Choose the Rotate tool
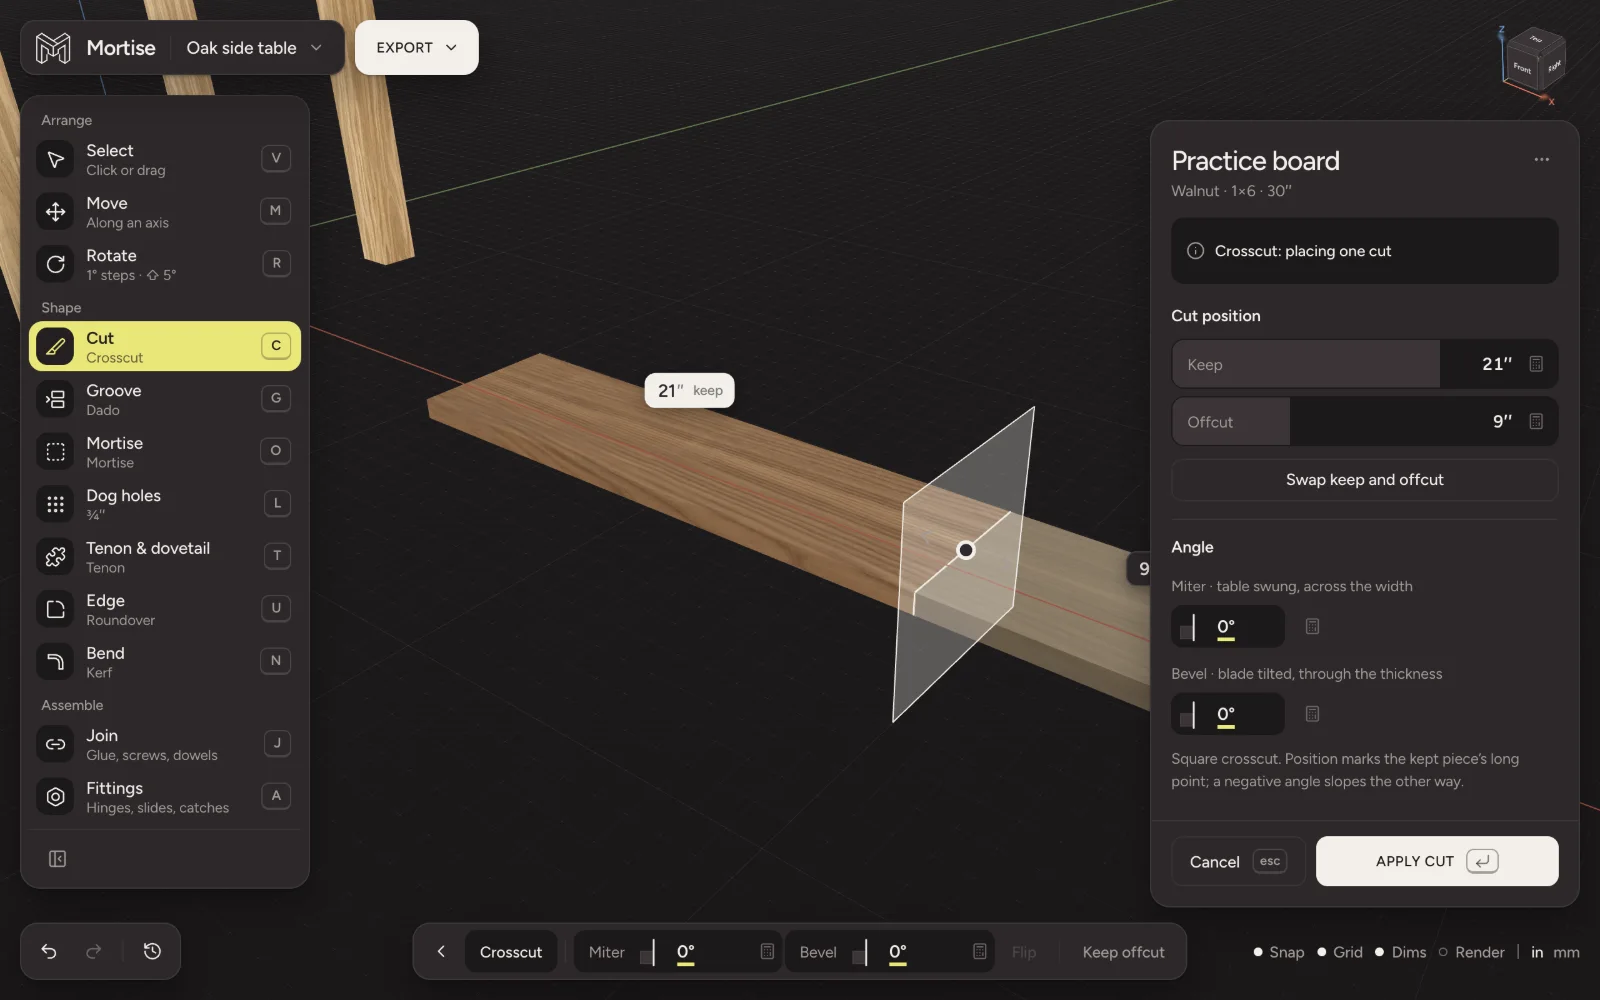The image size is (1600, 1000). 165,264
